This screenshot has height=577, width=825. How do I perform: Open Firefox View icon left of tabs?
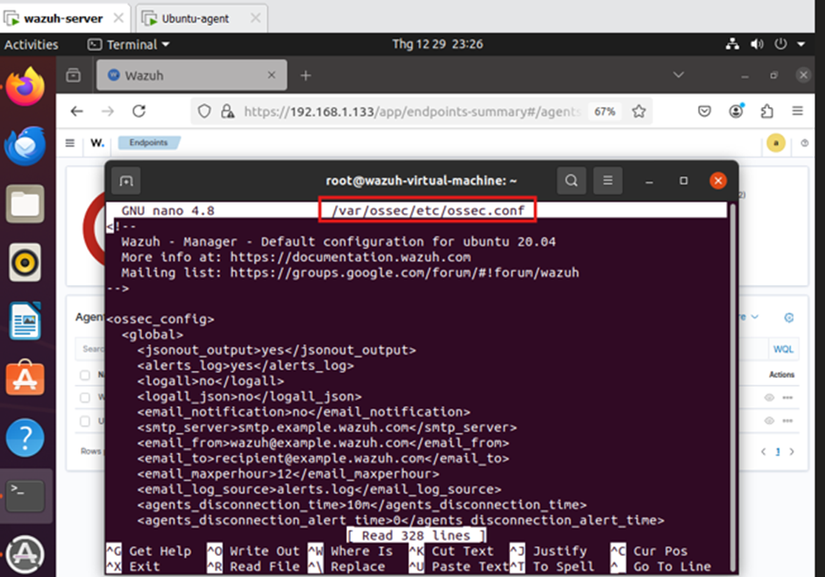click(74, 75)
